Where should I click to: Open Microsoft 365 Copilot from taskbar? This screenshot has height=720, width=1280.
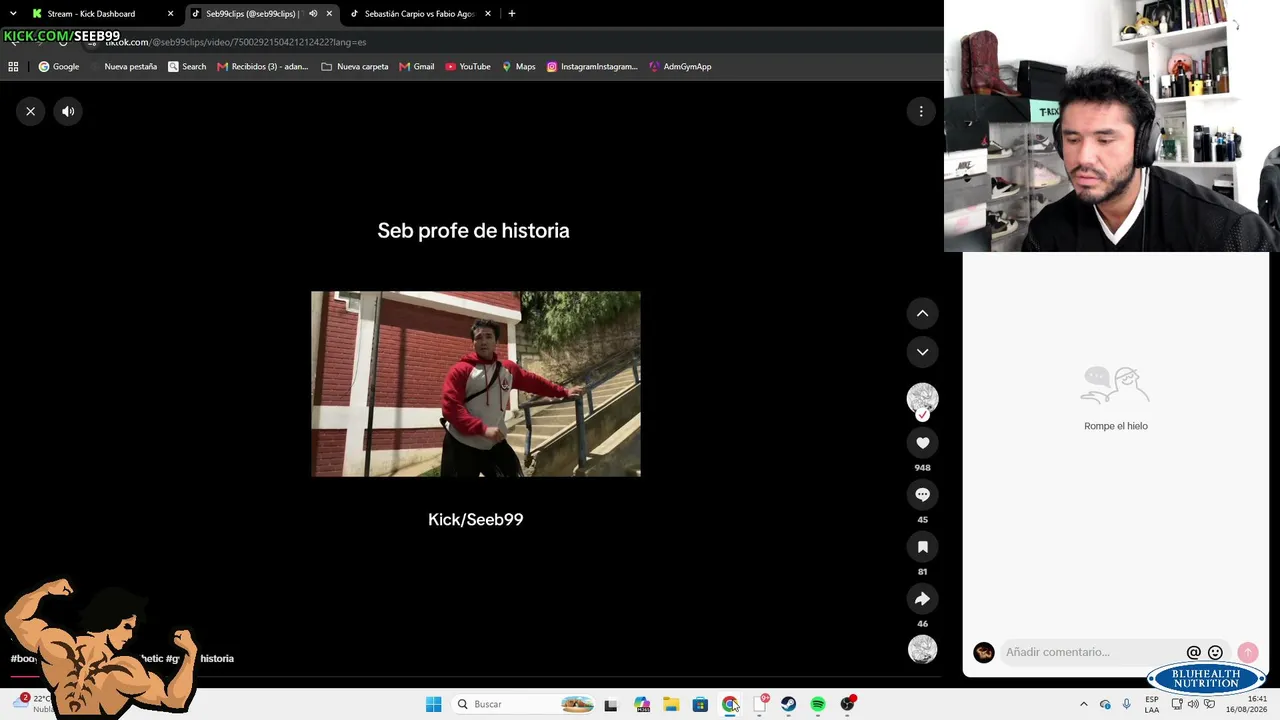click(x=642, y=704)
